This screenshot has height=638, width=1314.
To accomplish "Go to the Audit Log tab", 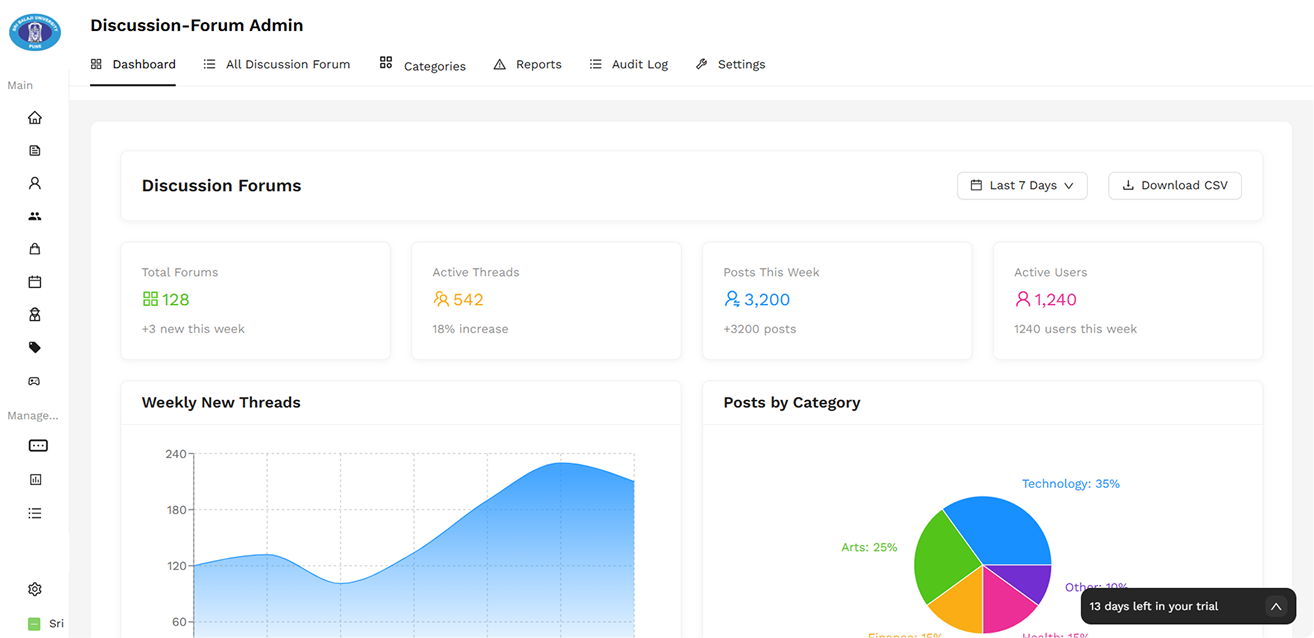I will (628, 65).
